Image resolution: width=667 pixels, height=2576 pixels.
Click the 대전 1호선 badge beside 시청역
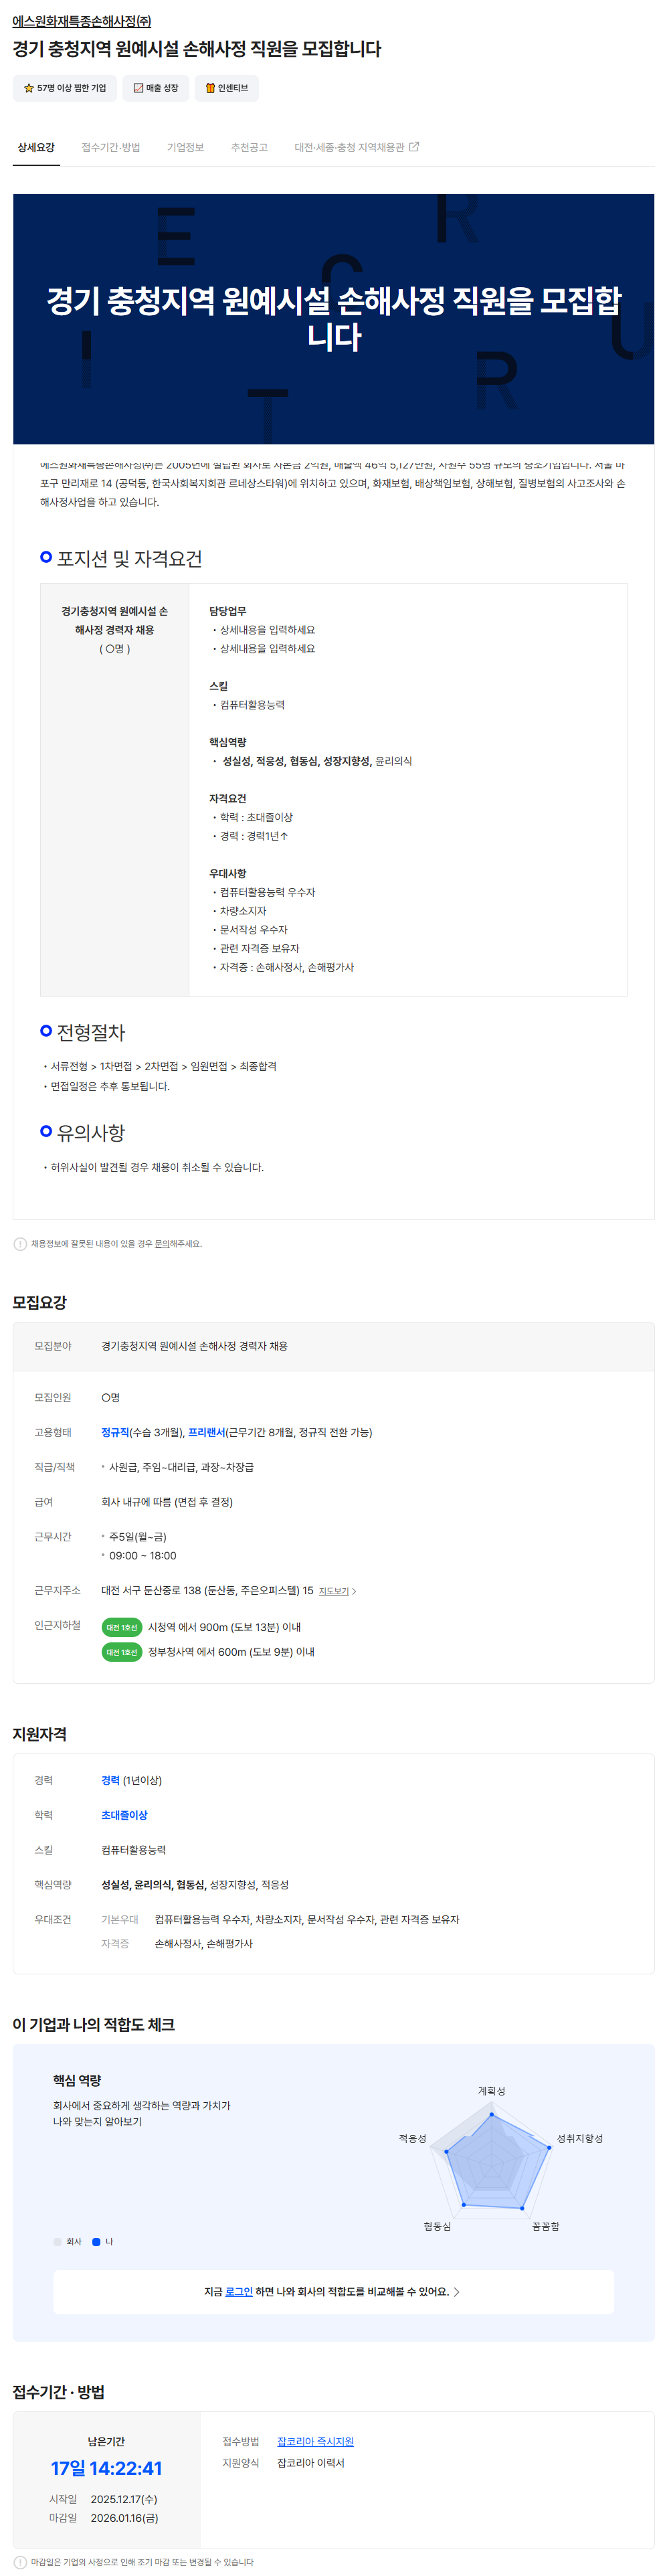pyautogui.click(x=122, y=1627)
